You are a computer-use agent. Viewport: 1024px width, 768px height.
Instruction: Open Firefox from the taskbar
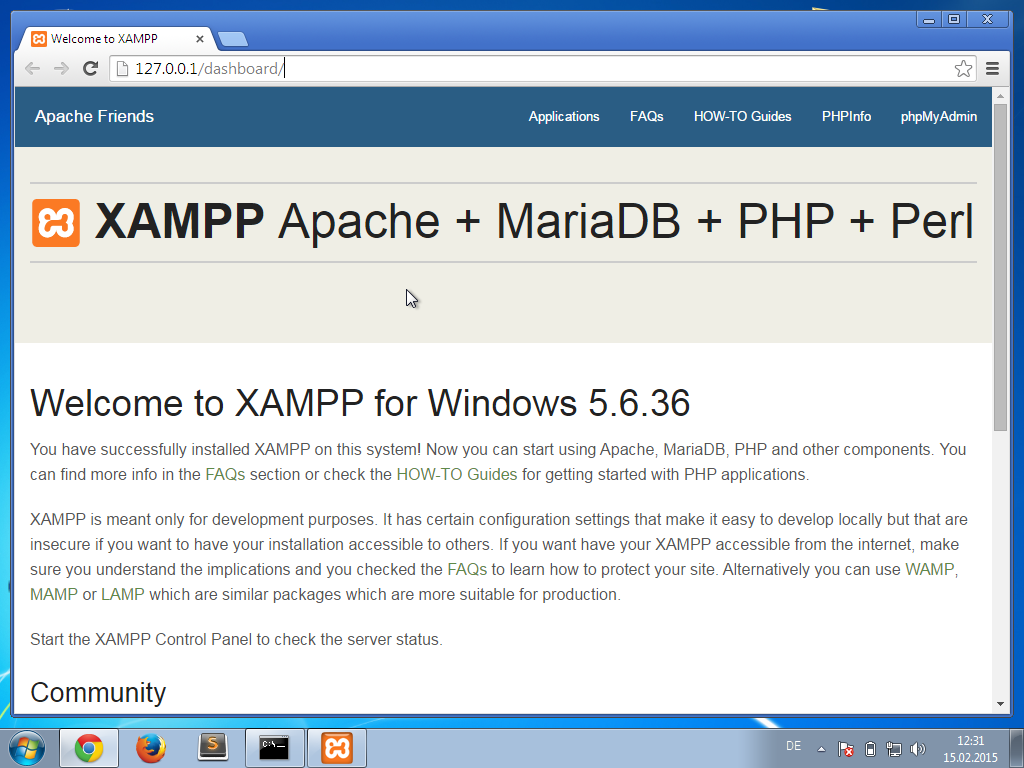151,748
